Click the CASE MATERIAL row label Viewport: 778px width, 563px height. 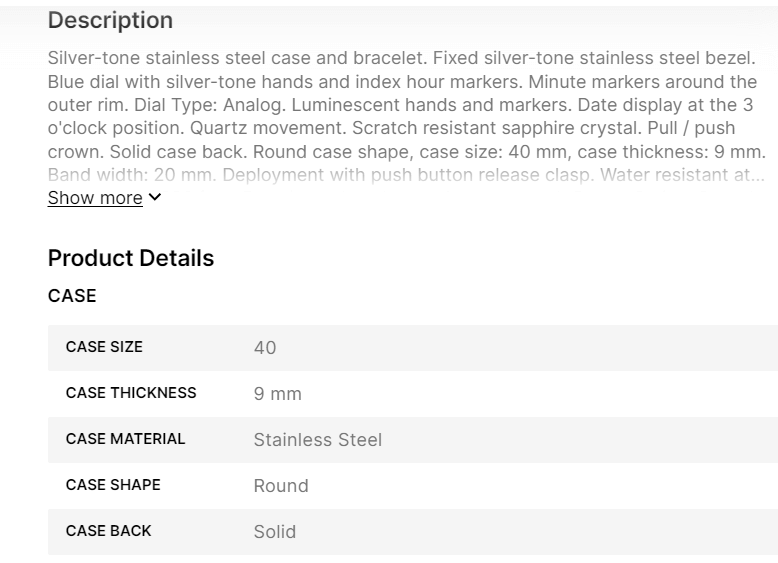(125, 439)
